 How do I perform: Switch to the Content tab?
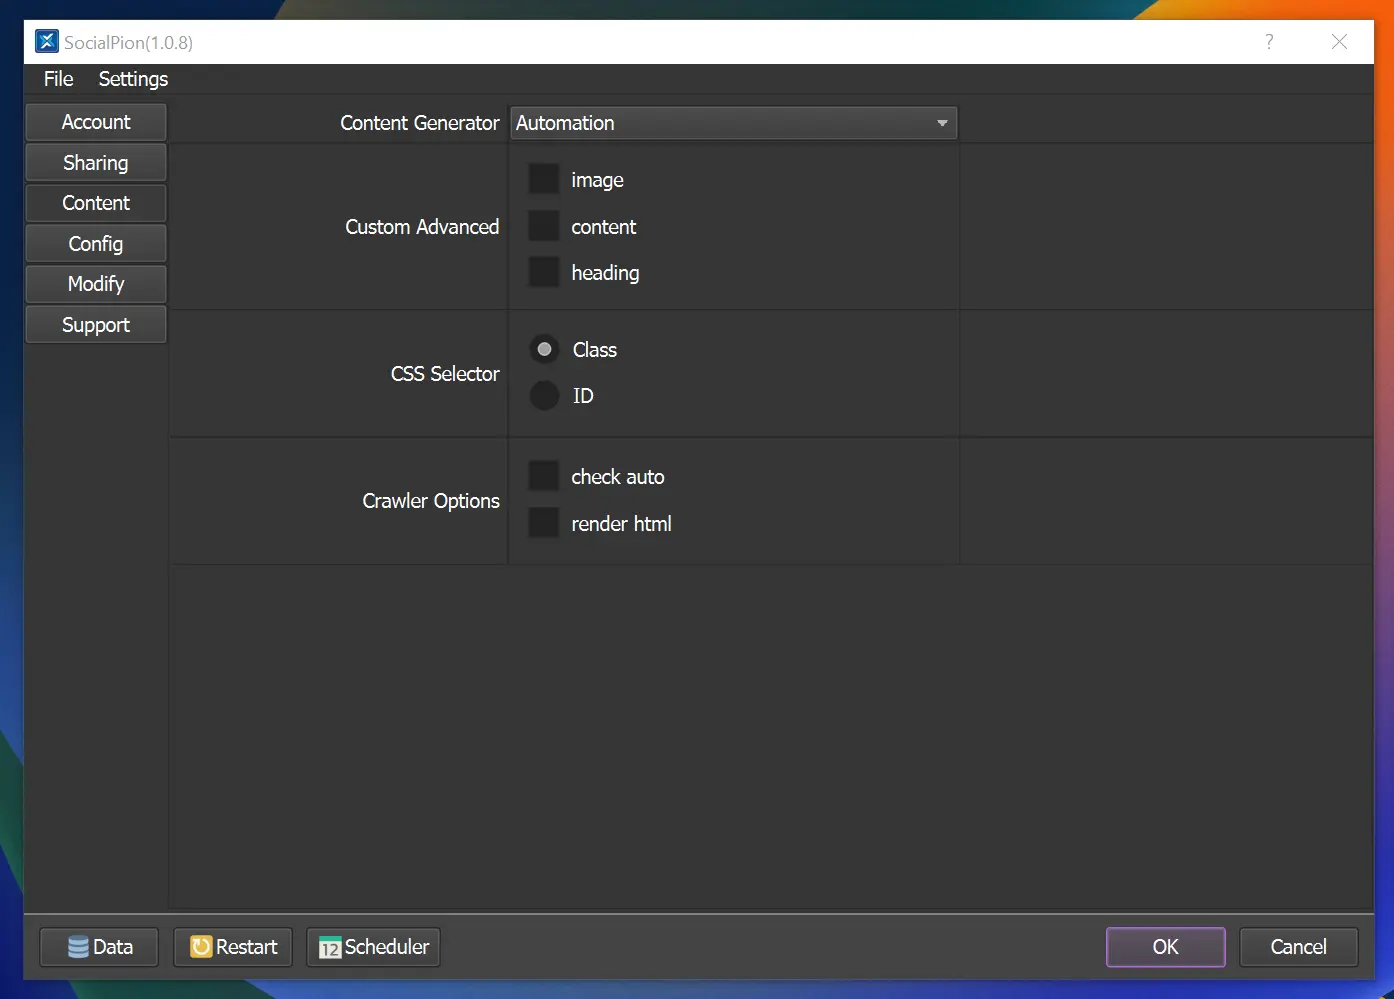(96, 203)
